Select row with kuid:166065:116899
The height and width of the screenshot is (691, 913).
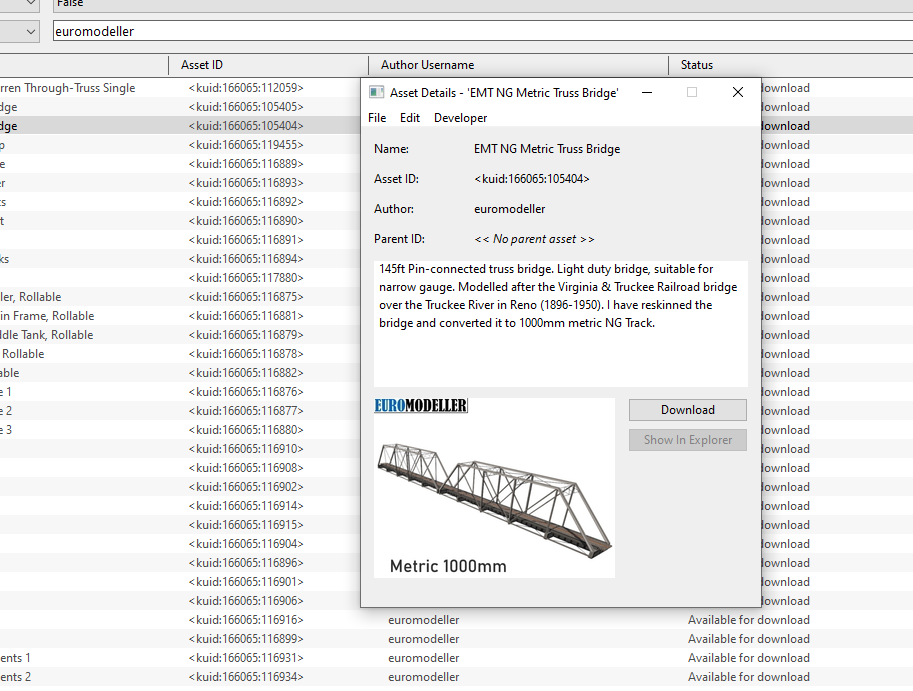coord(456,639)
